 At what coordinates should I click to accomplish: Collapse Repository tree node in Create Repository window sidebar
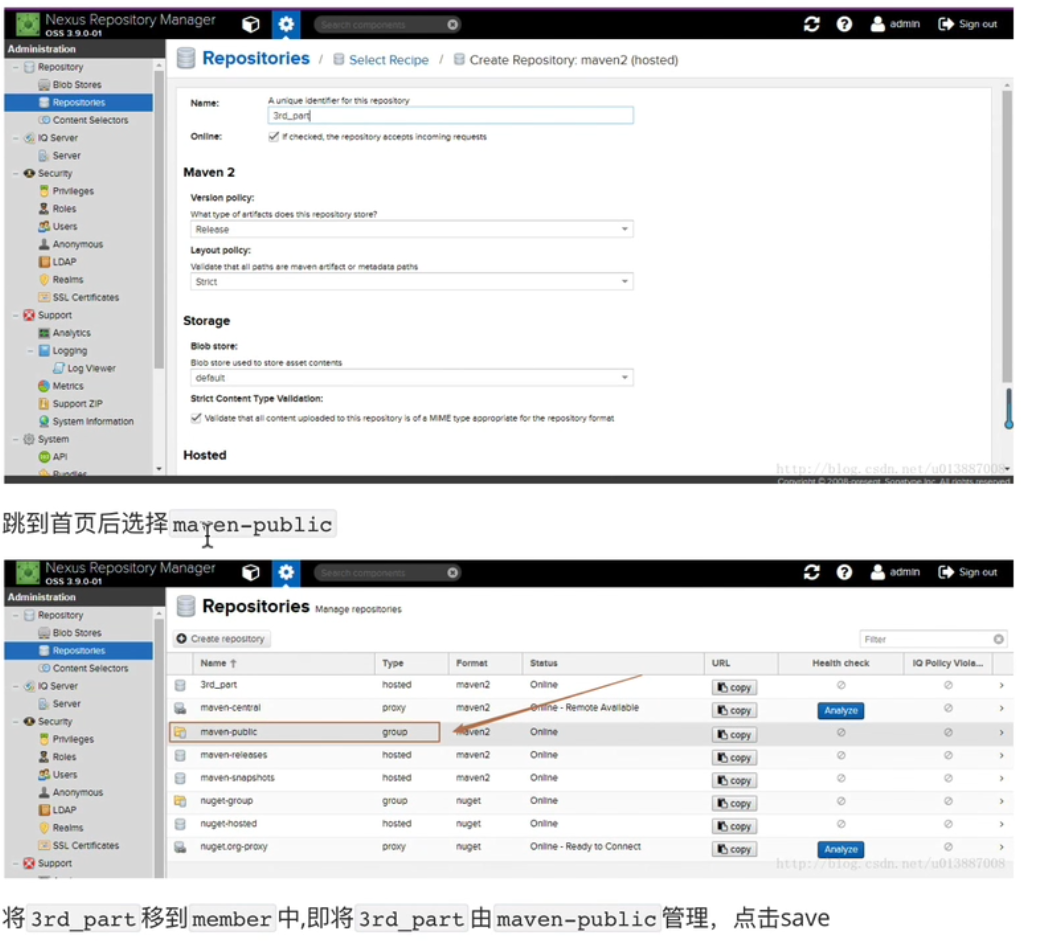pyautogui.click(x=16, y=67)
